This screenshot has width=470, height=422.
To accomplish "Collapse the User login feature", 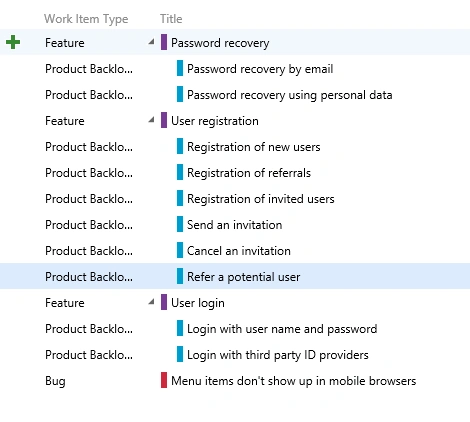I will [x=151, y=302].
